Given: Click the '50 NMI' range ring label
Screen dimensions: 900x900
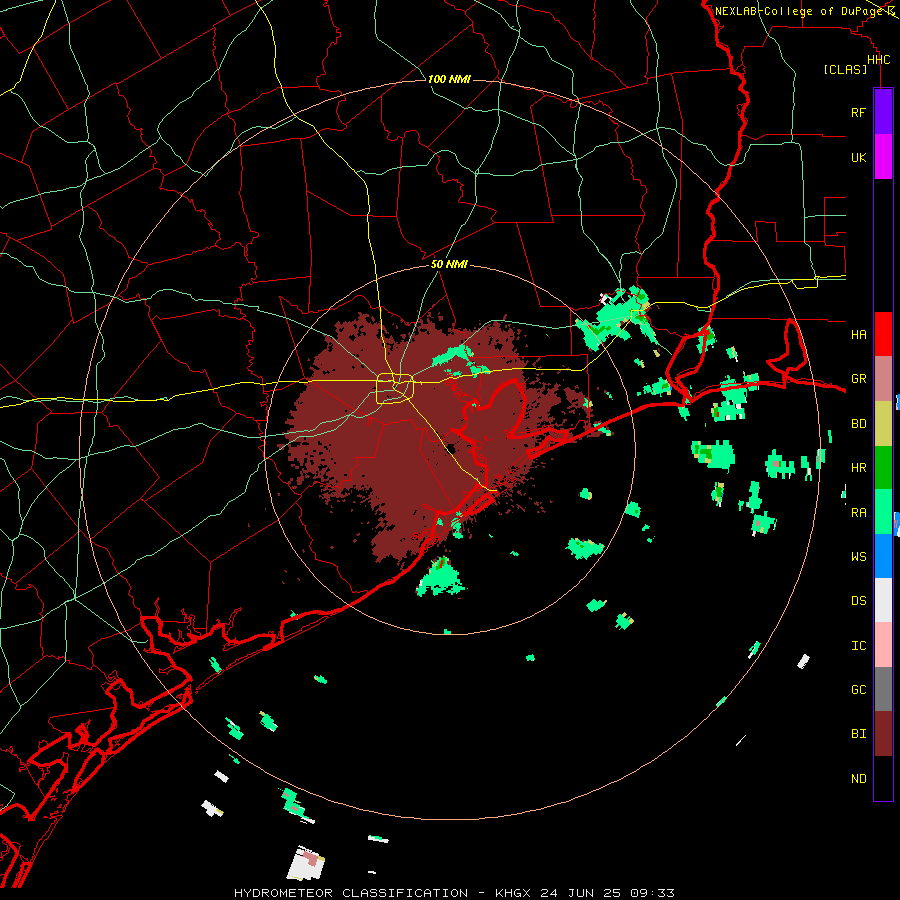Looking at the screenshot, I should [449, 264].
